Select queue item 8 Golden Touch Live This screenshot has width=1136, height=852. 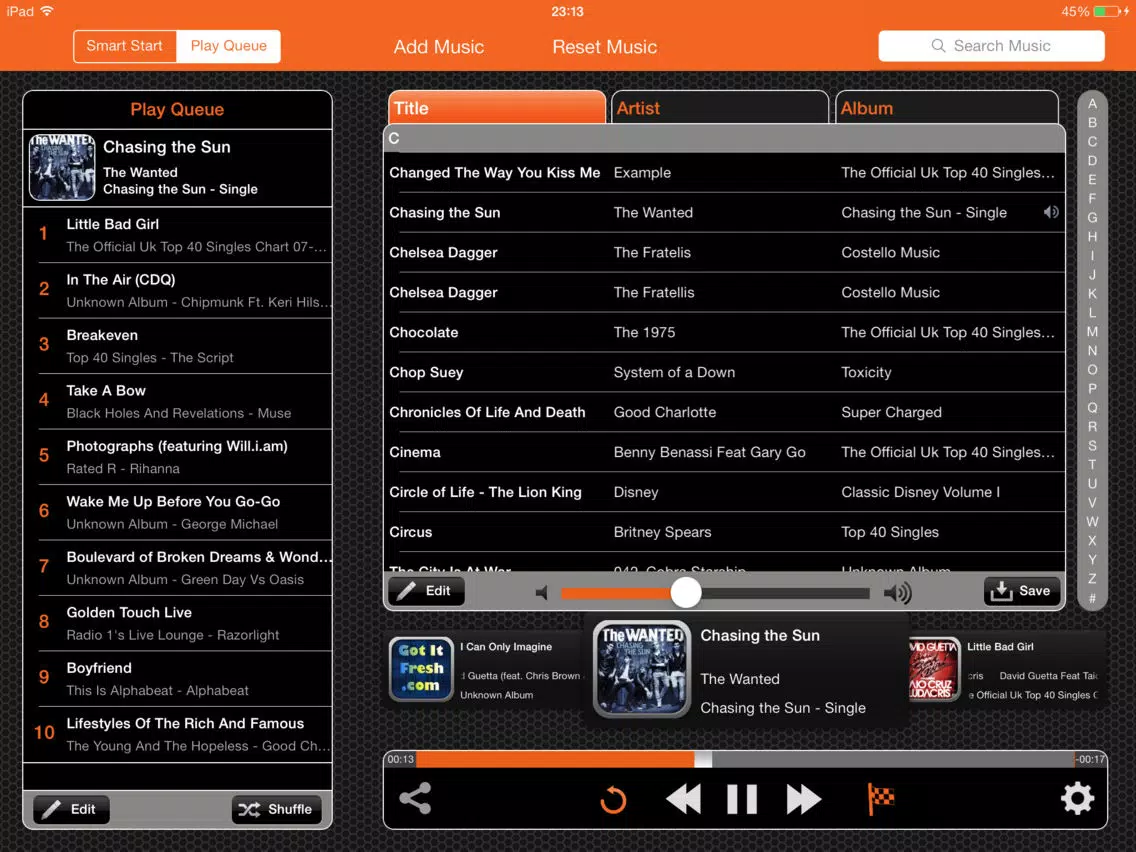click(x=178, y=623)
